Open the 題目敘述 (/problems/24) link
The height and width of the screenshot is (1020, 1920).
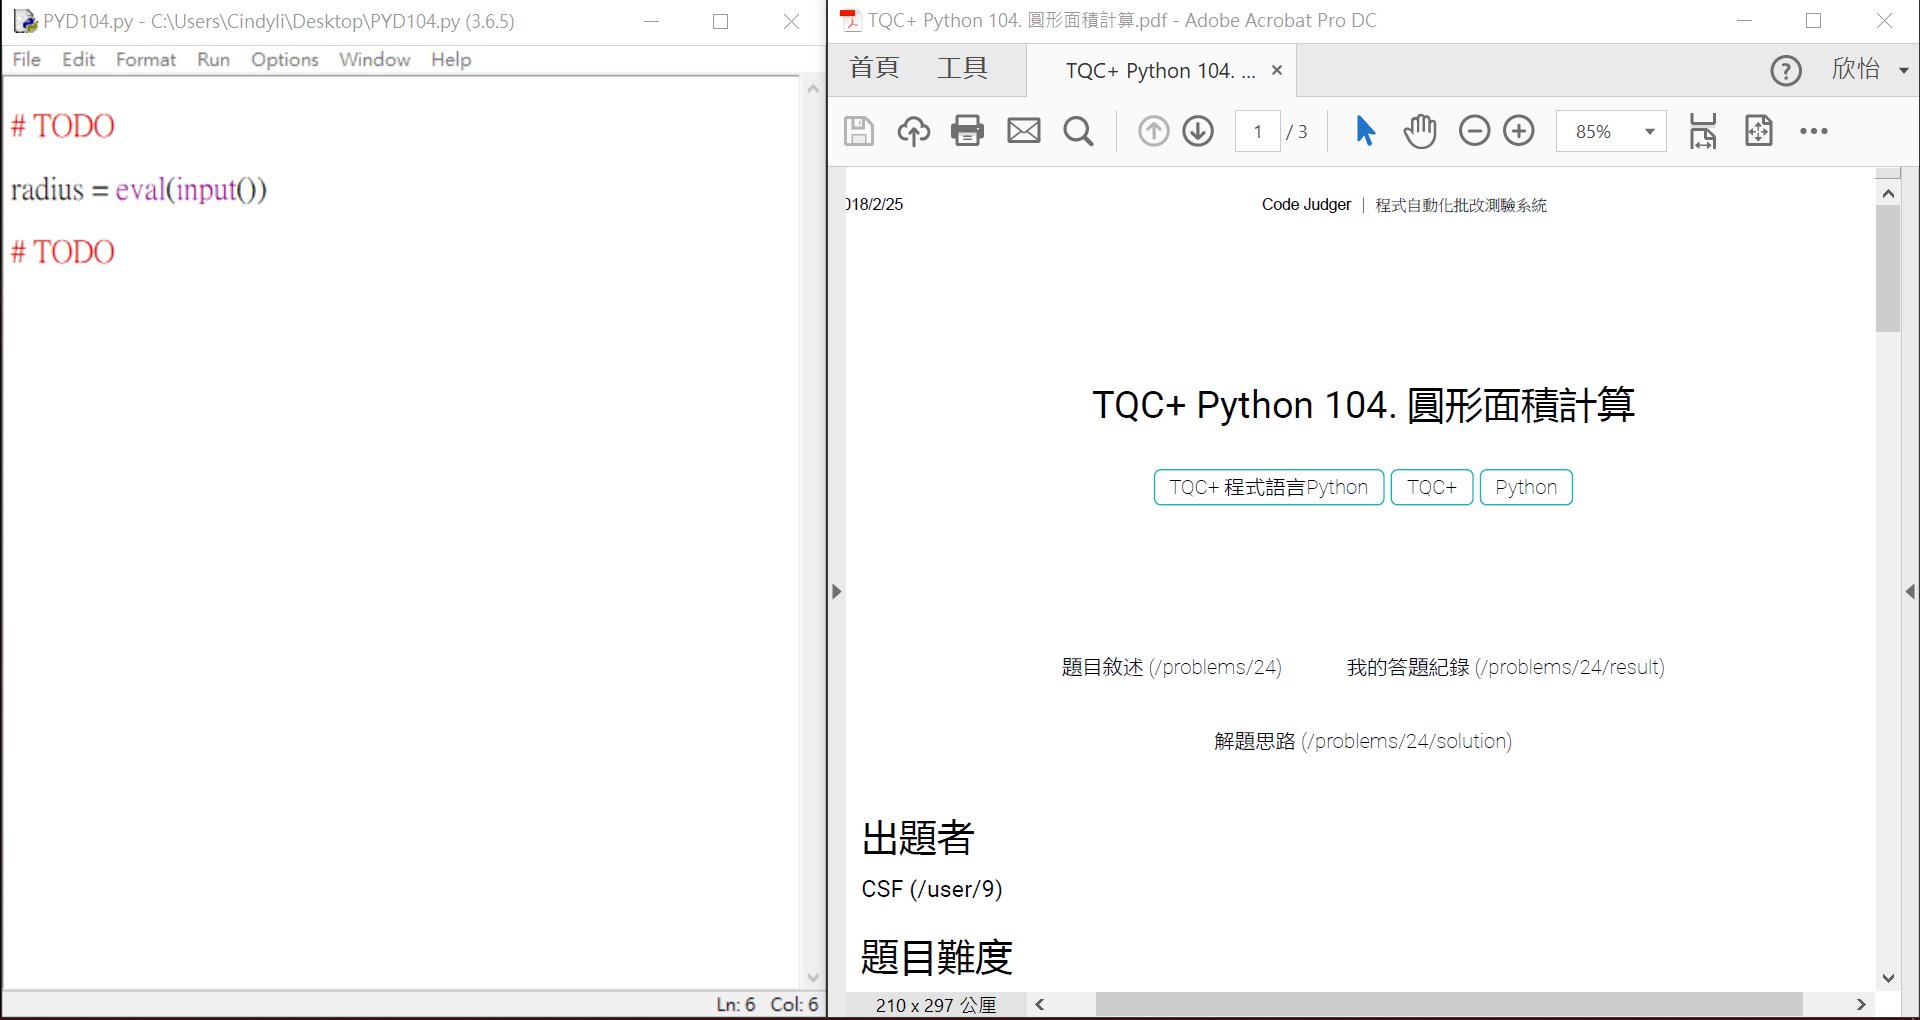(1171, 667)
